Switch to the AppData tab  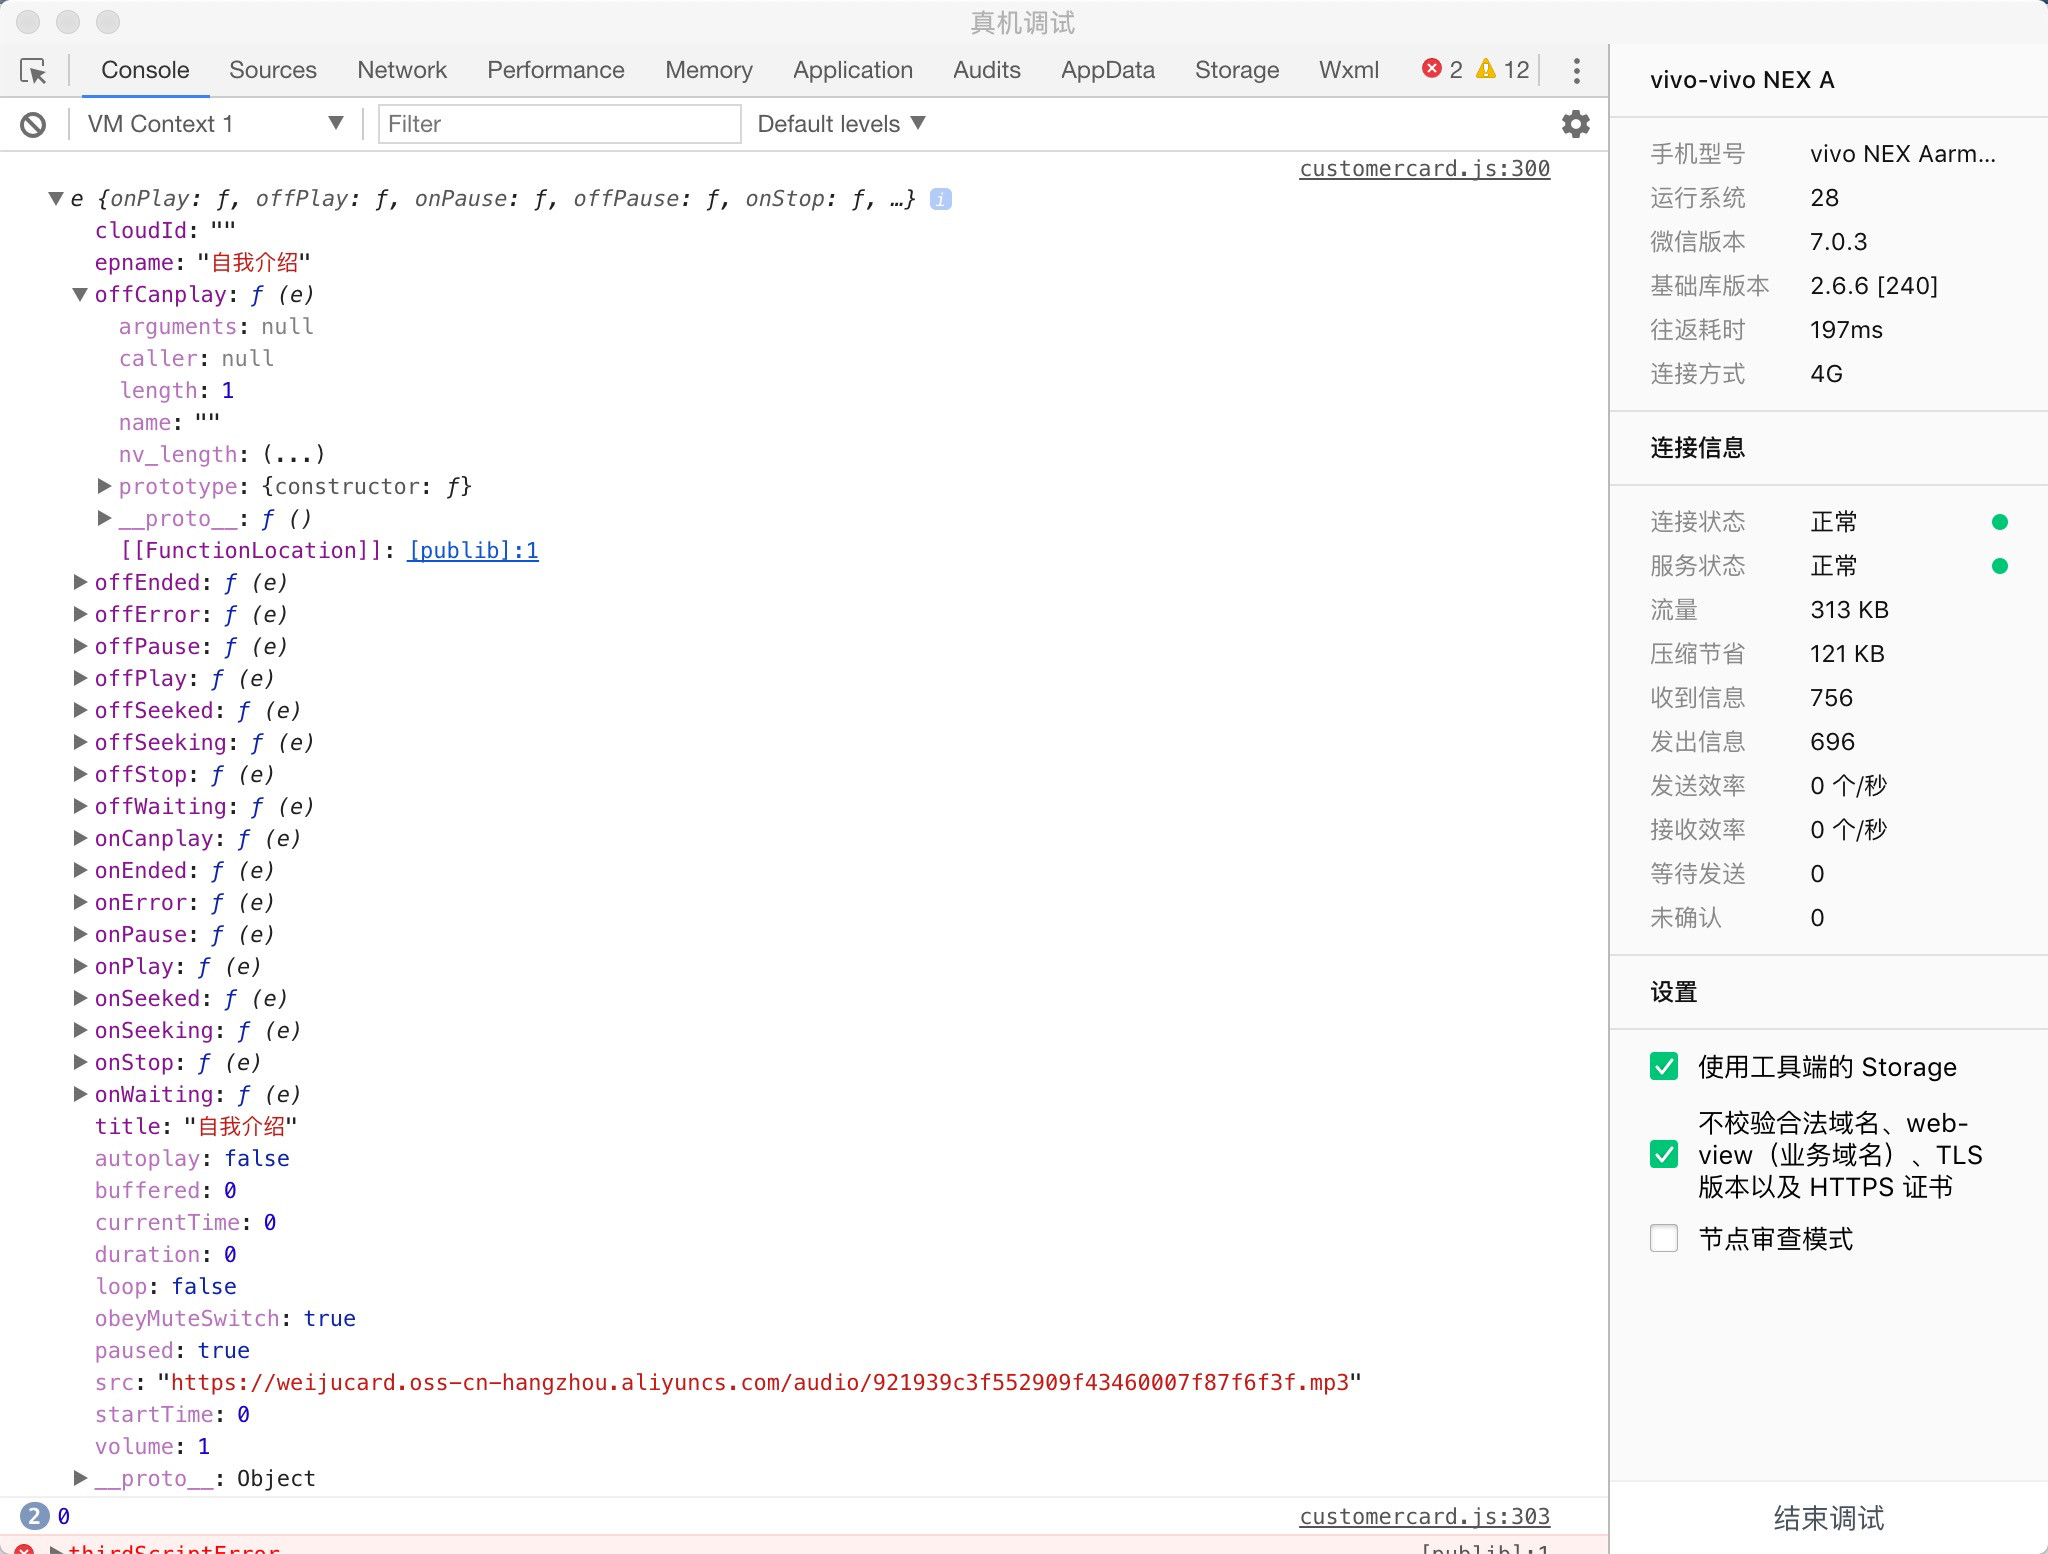[x=1107, y=70]
